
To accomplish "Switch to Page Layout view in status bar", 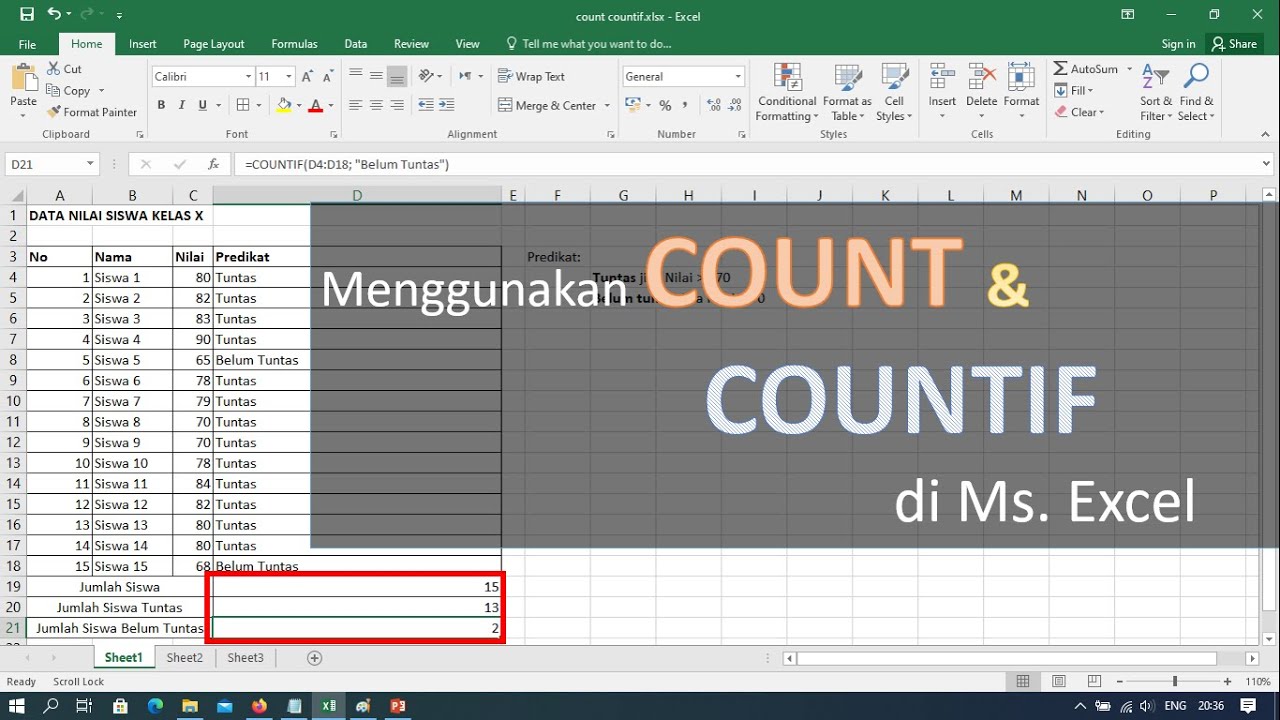I will click(x=1059, y=681).
